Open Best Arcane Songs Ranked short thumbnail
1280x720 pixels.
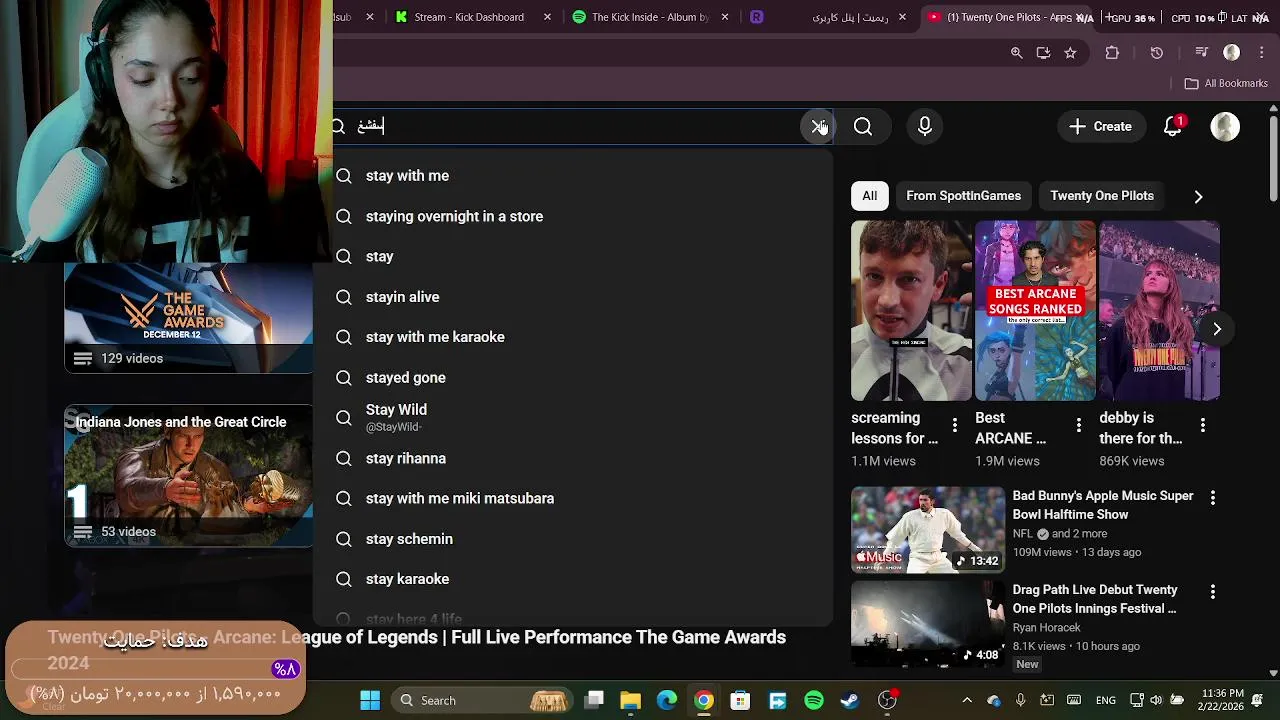point(1035,311)
